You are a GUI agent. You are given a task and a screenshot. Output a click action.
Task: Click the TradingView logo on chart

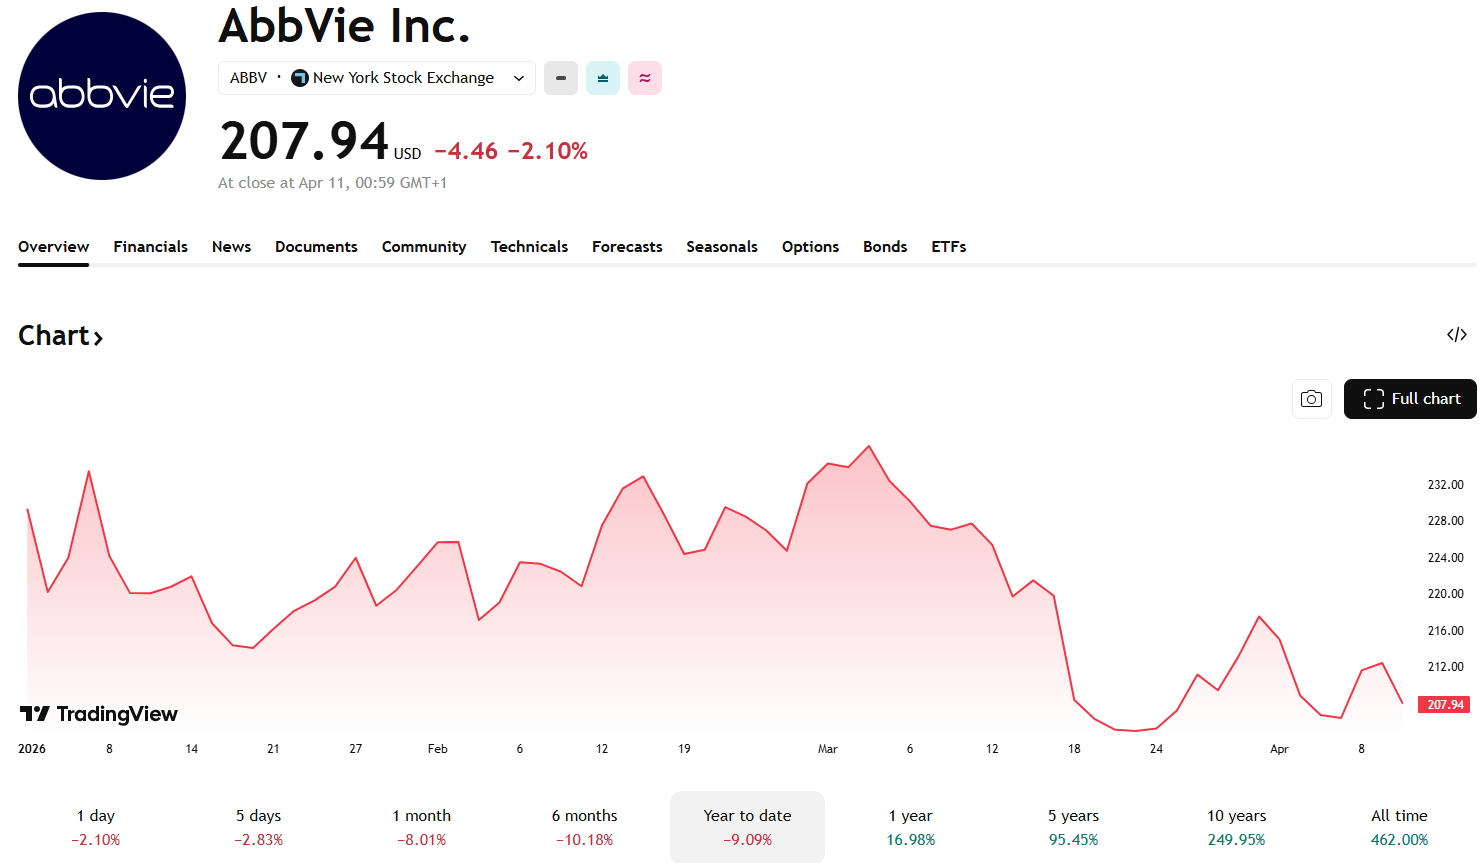coord(99,714)
